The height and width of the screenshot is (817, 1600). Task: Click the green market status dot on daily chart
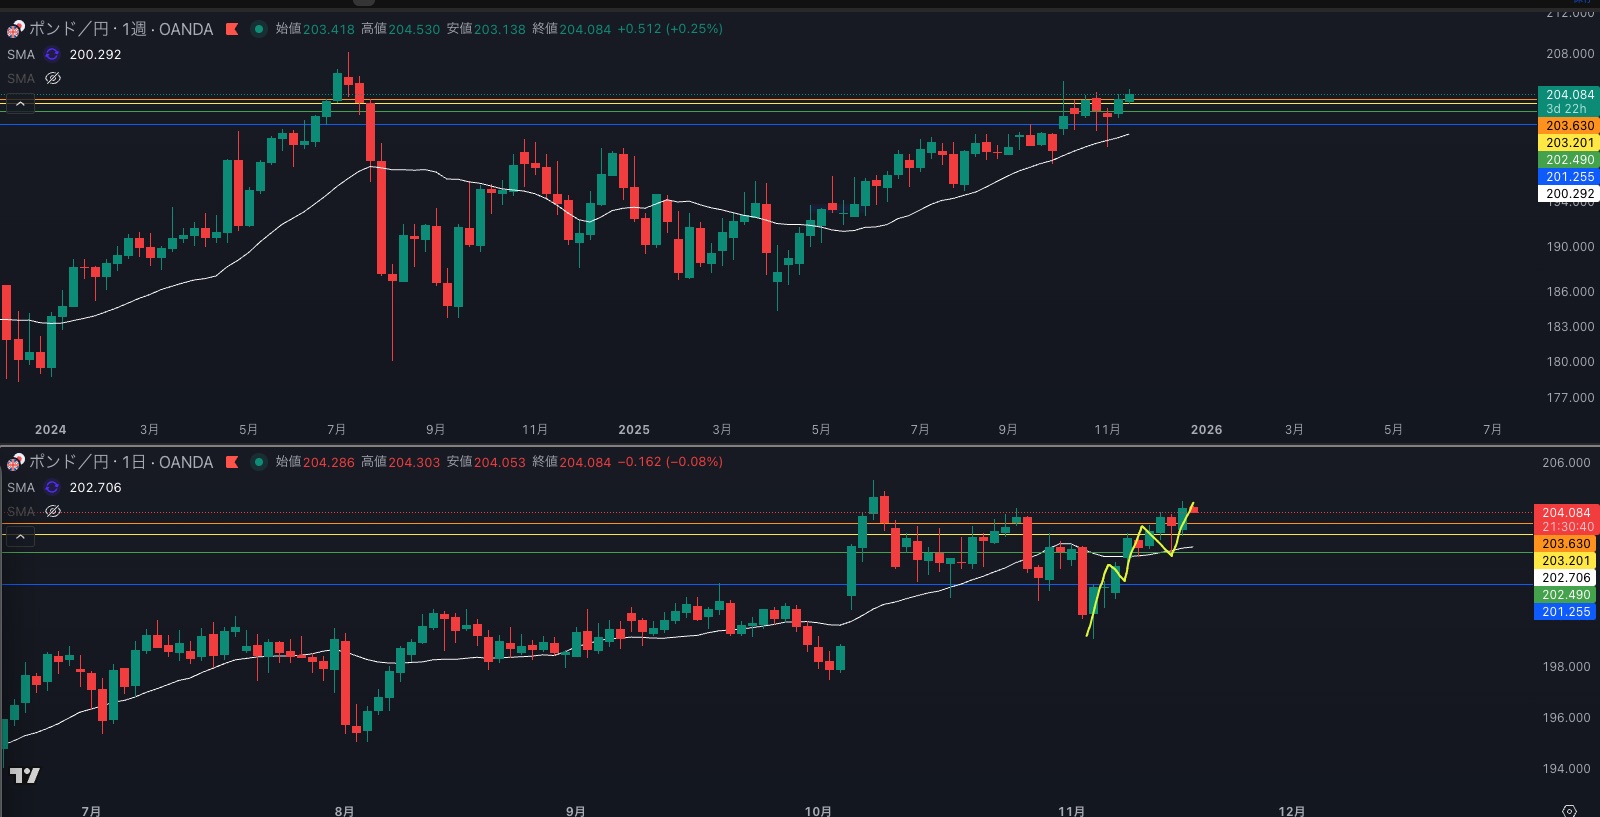[x=259, y=462]
